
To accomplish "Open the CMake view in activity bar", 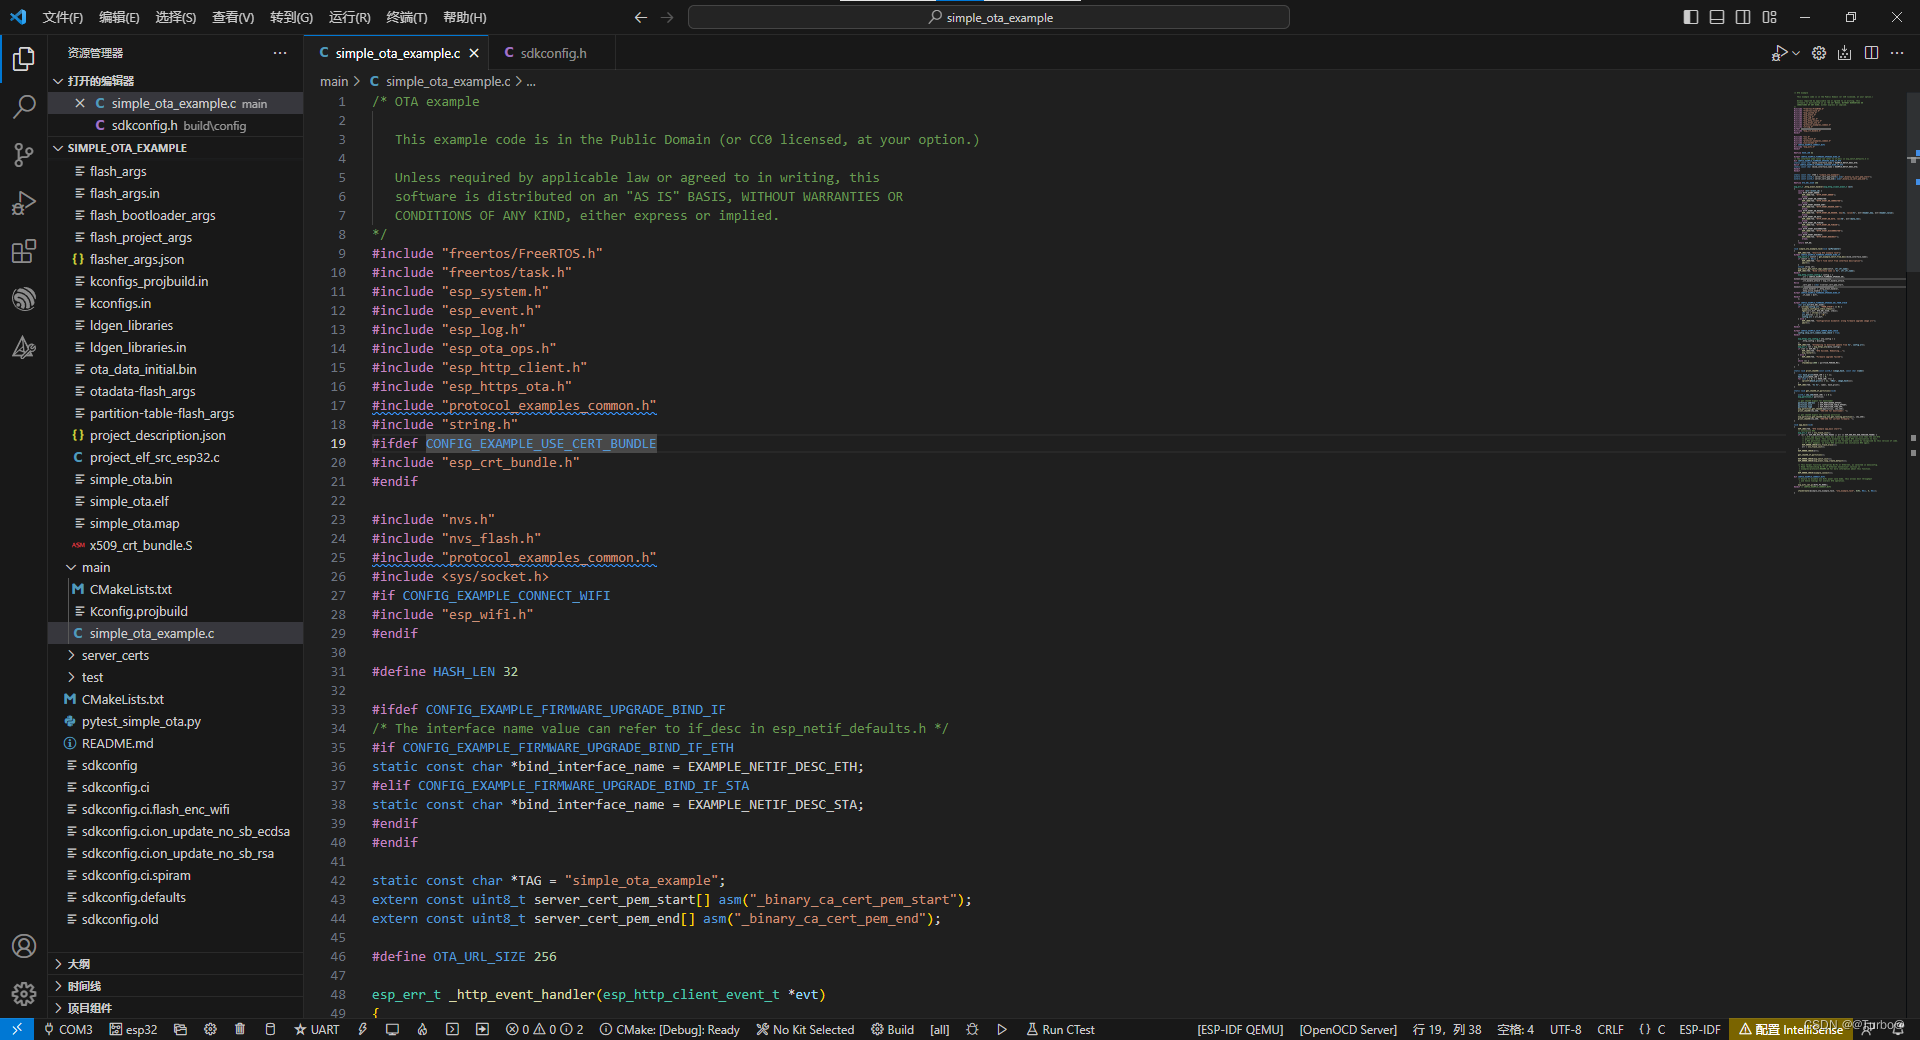I will click(x=24, y=347).
